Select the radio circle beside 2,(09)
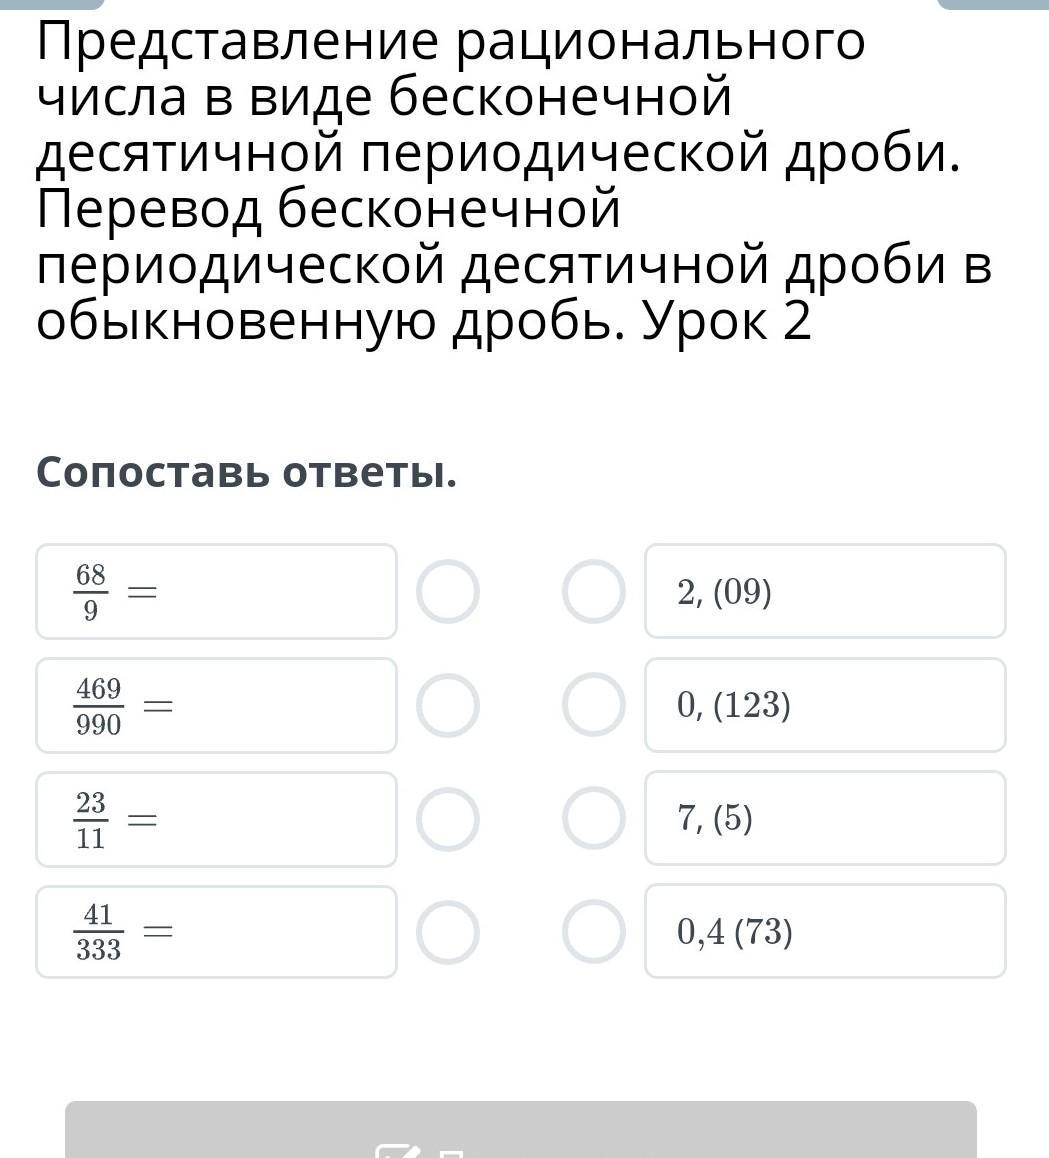Image resolution: width=1049 pixels, height=1158 pixels. point(594,592)
